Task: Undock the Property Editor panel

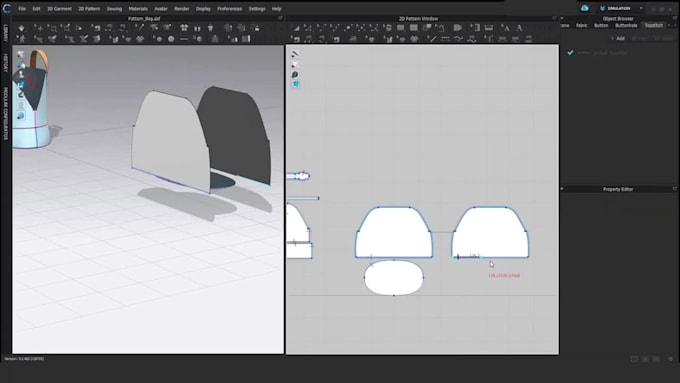Action: [675, 189]
